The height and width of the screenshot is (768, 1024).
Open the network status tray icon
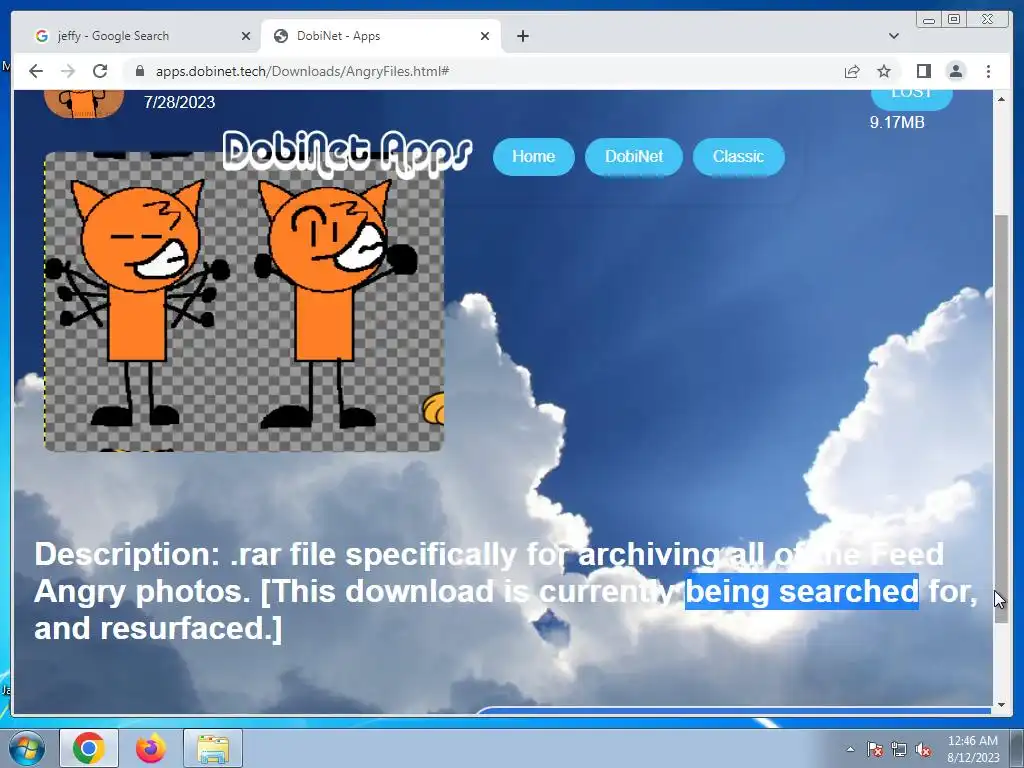(899, 749)
